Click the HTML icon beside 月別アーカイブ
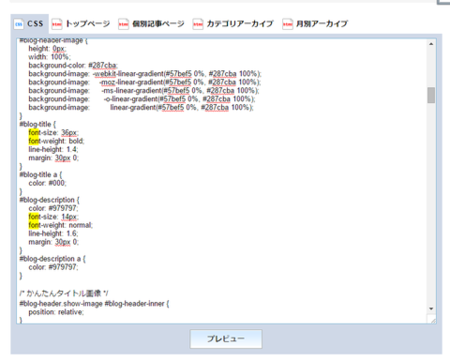Image resolution: width=450 pixels, height=361 pixels. pyautogui.click(x=287, y=24)
